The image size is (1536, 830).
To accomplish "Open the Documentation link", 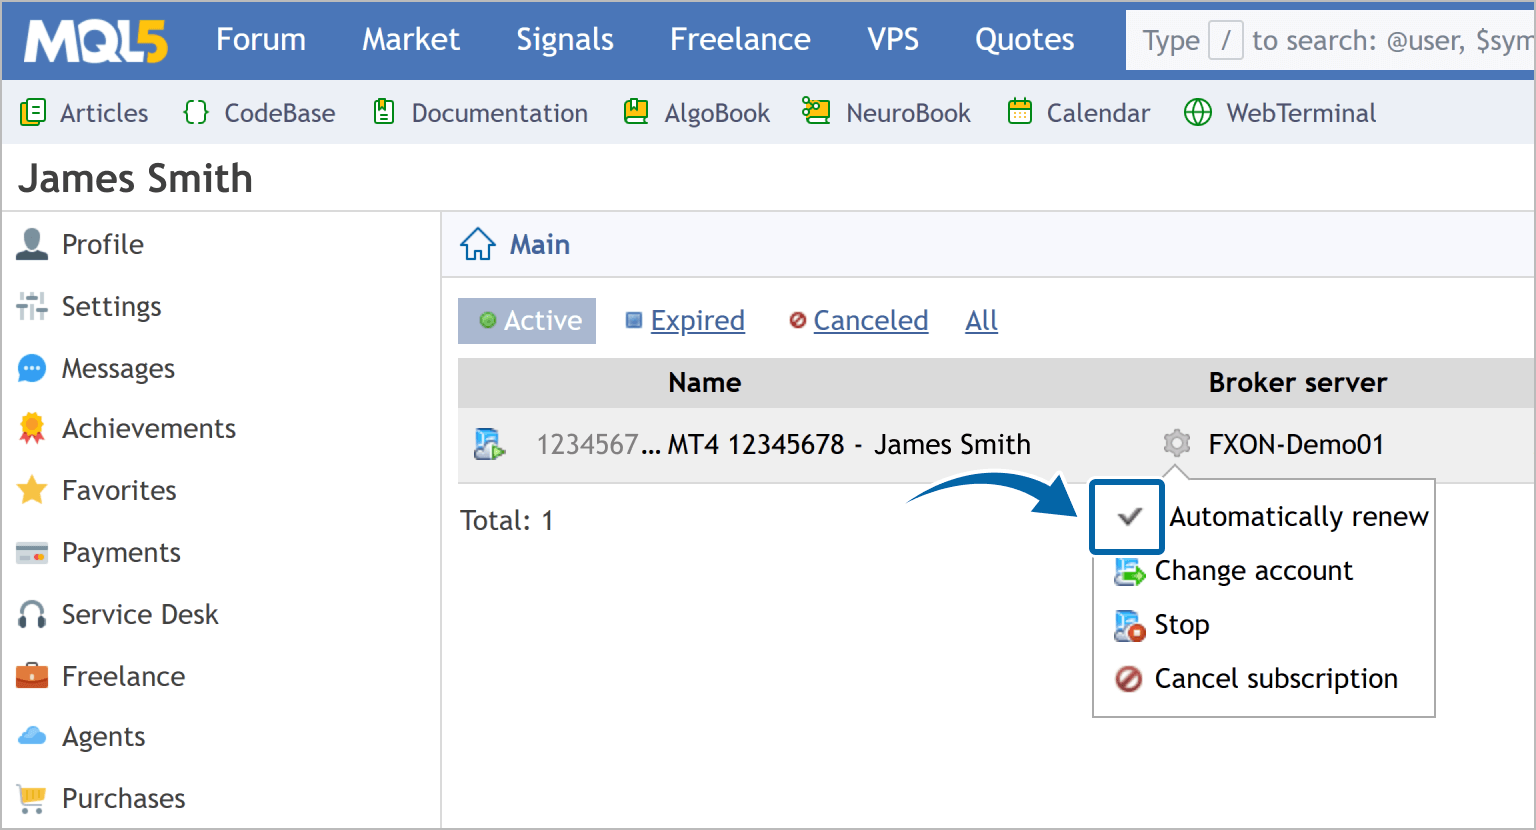I will point(500,113).
